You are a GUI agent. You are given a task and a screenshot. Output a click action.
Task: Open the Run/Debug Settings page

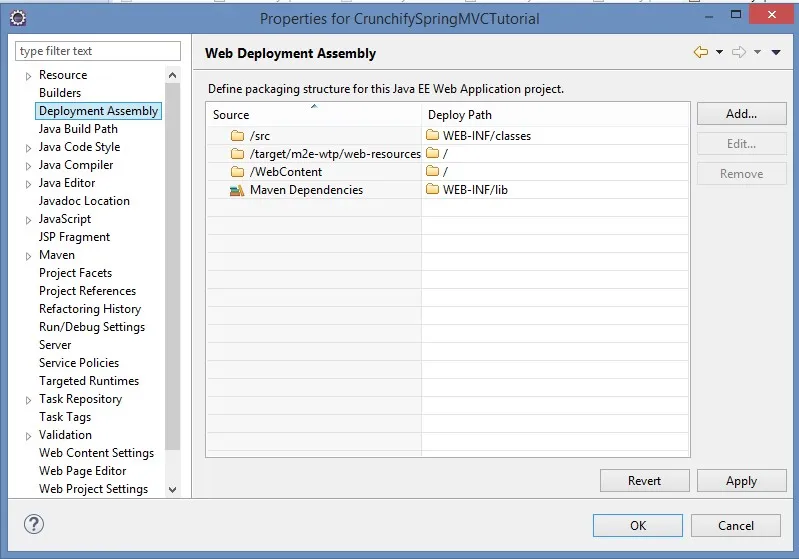point(92,327)
